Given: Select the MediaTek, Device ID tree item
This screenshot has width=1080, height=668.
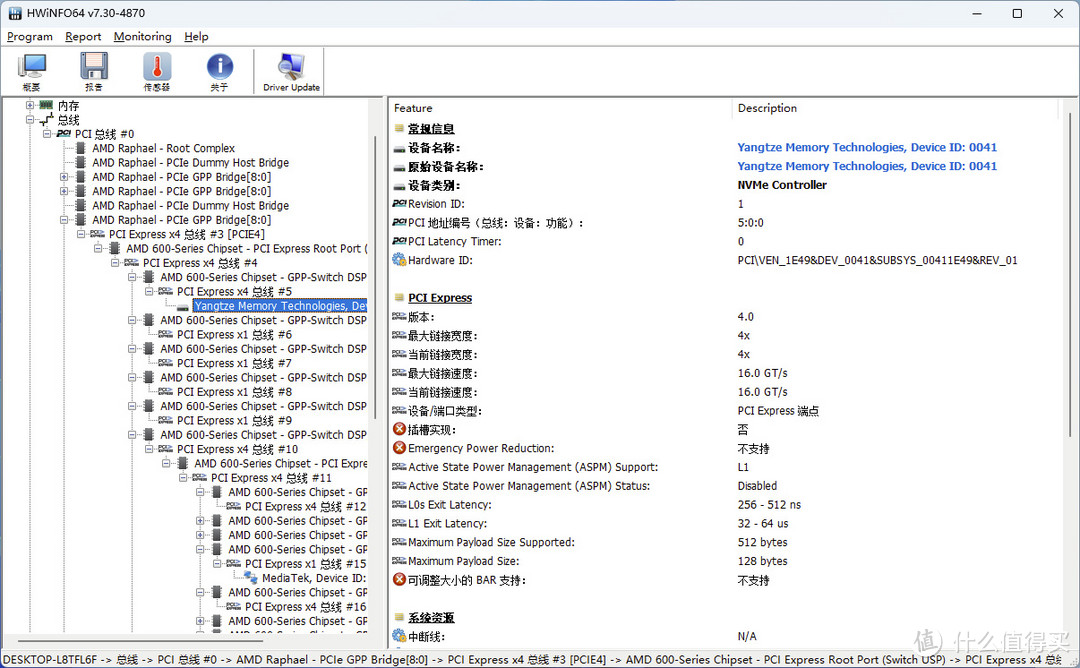Looking at the screenshot, I should [314, 578].
